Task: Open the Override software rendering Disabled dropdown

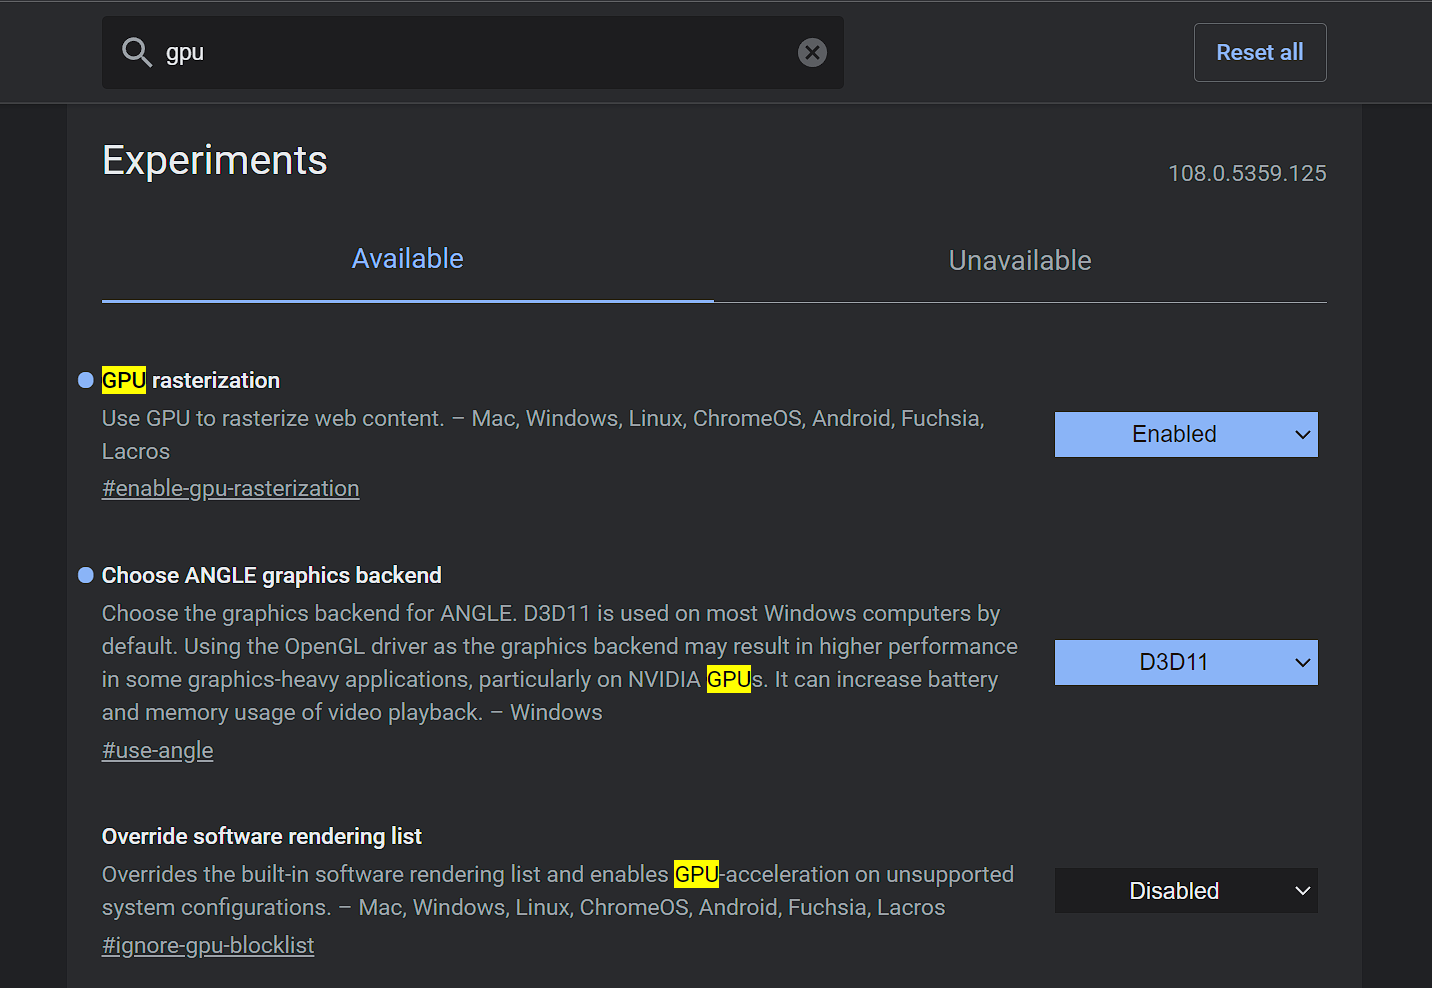Action: click(1185, 891)
